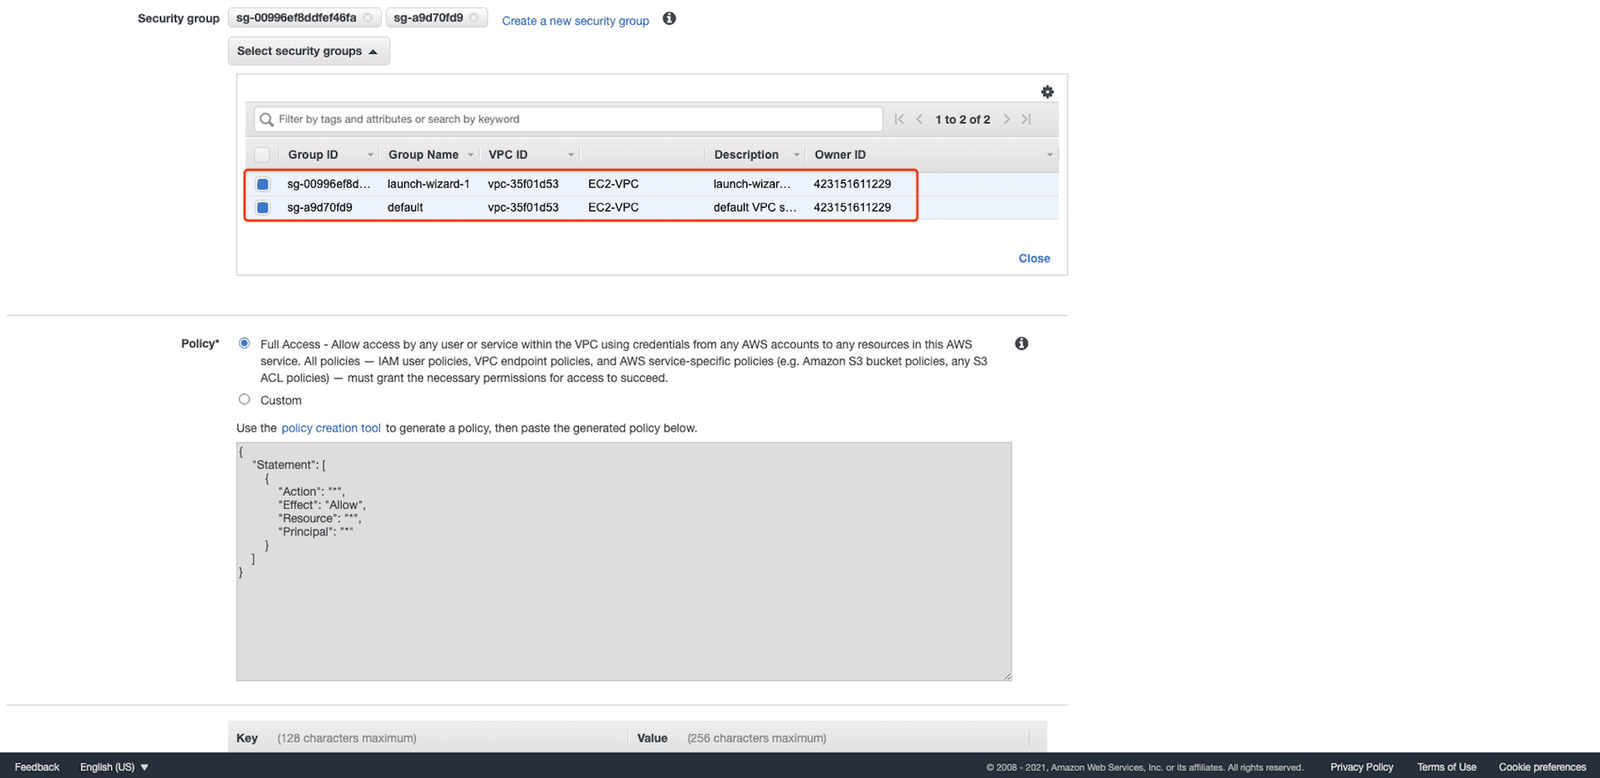Go to the first page of security groups

899,119
